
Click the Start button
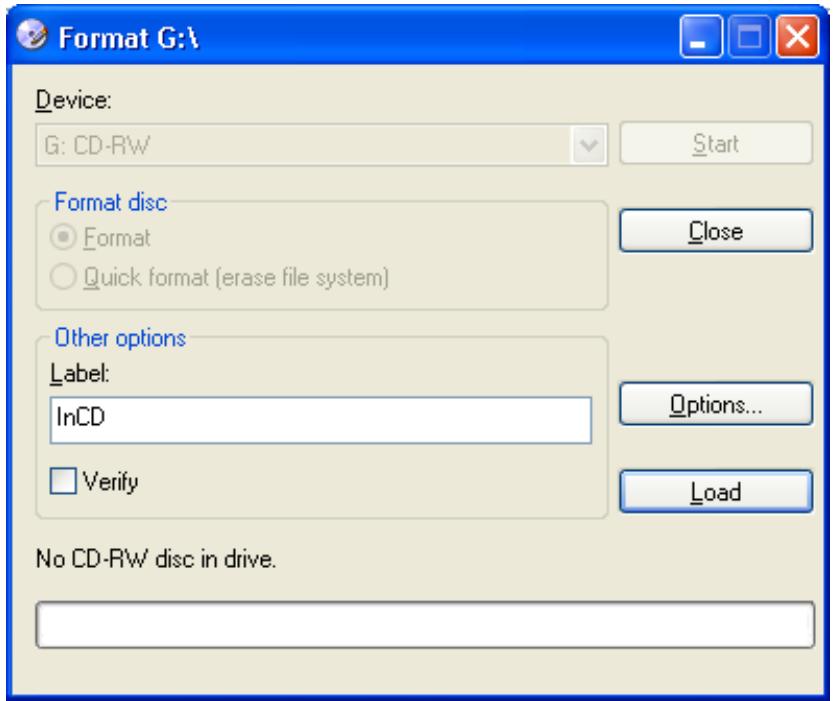716,143
